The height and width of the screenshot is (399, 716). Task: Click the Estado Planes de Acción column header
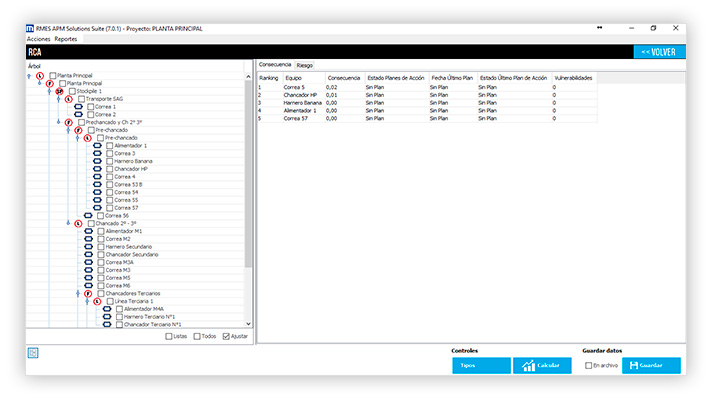[396, 78]
